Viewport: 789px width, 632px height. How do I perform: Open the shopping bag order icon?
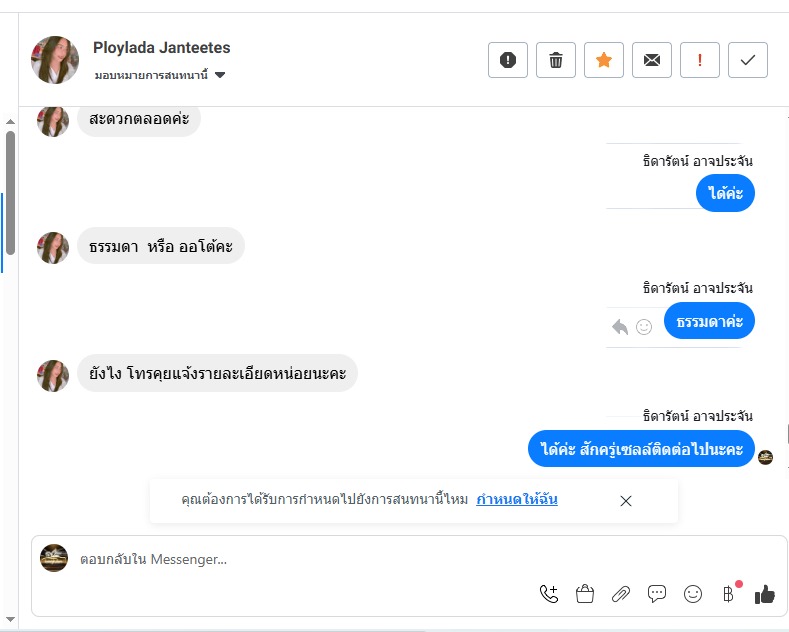(585, 594)
